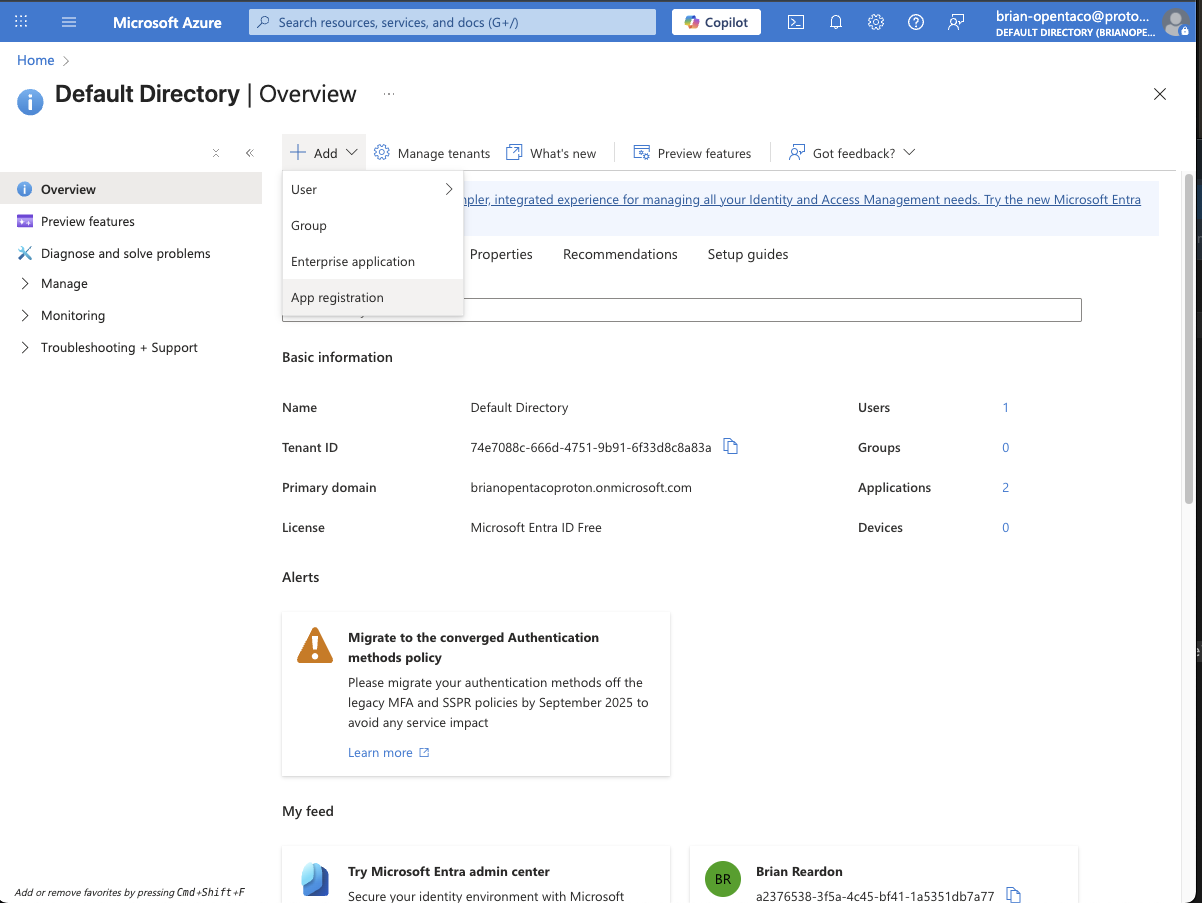
Task: Copy Brian Reardon's object ID
Action: pos(1013,895)
